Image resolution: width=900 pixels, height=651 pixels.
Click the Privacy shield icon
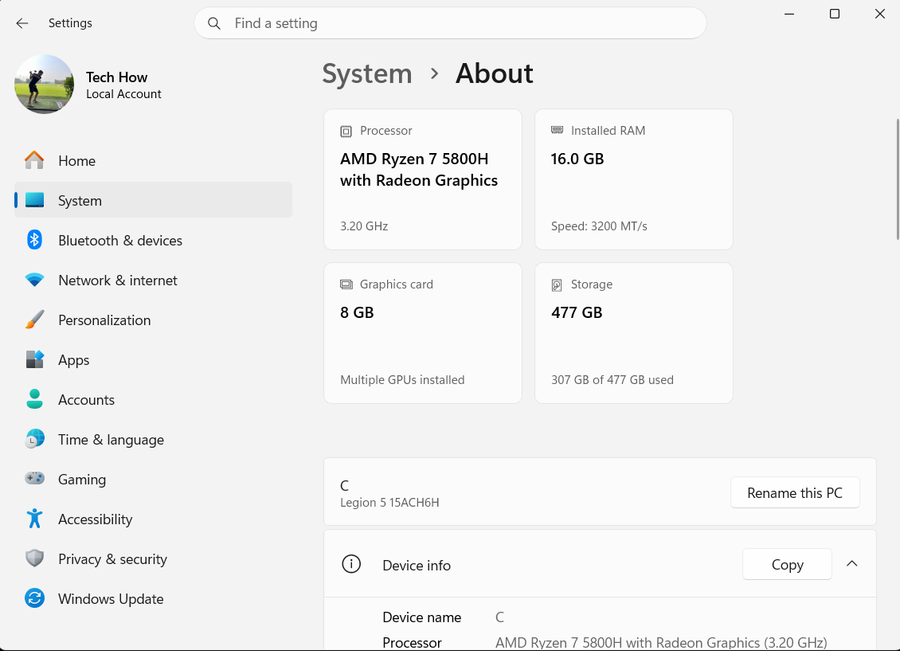pyautogui.click(x=34, y=558)
